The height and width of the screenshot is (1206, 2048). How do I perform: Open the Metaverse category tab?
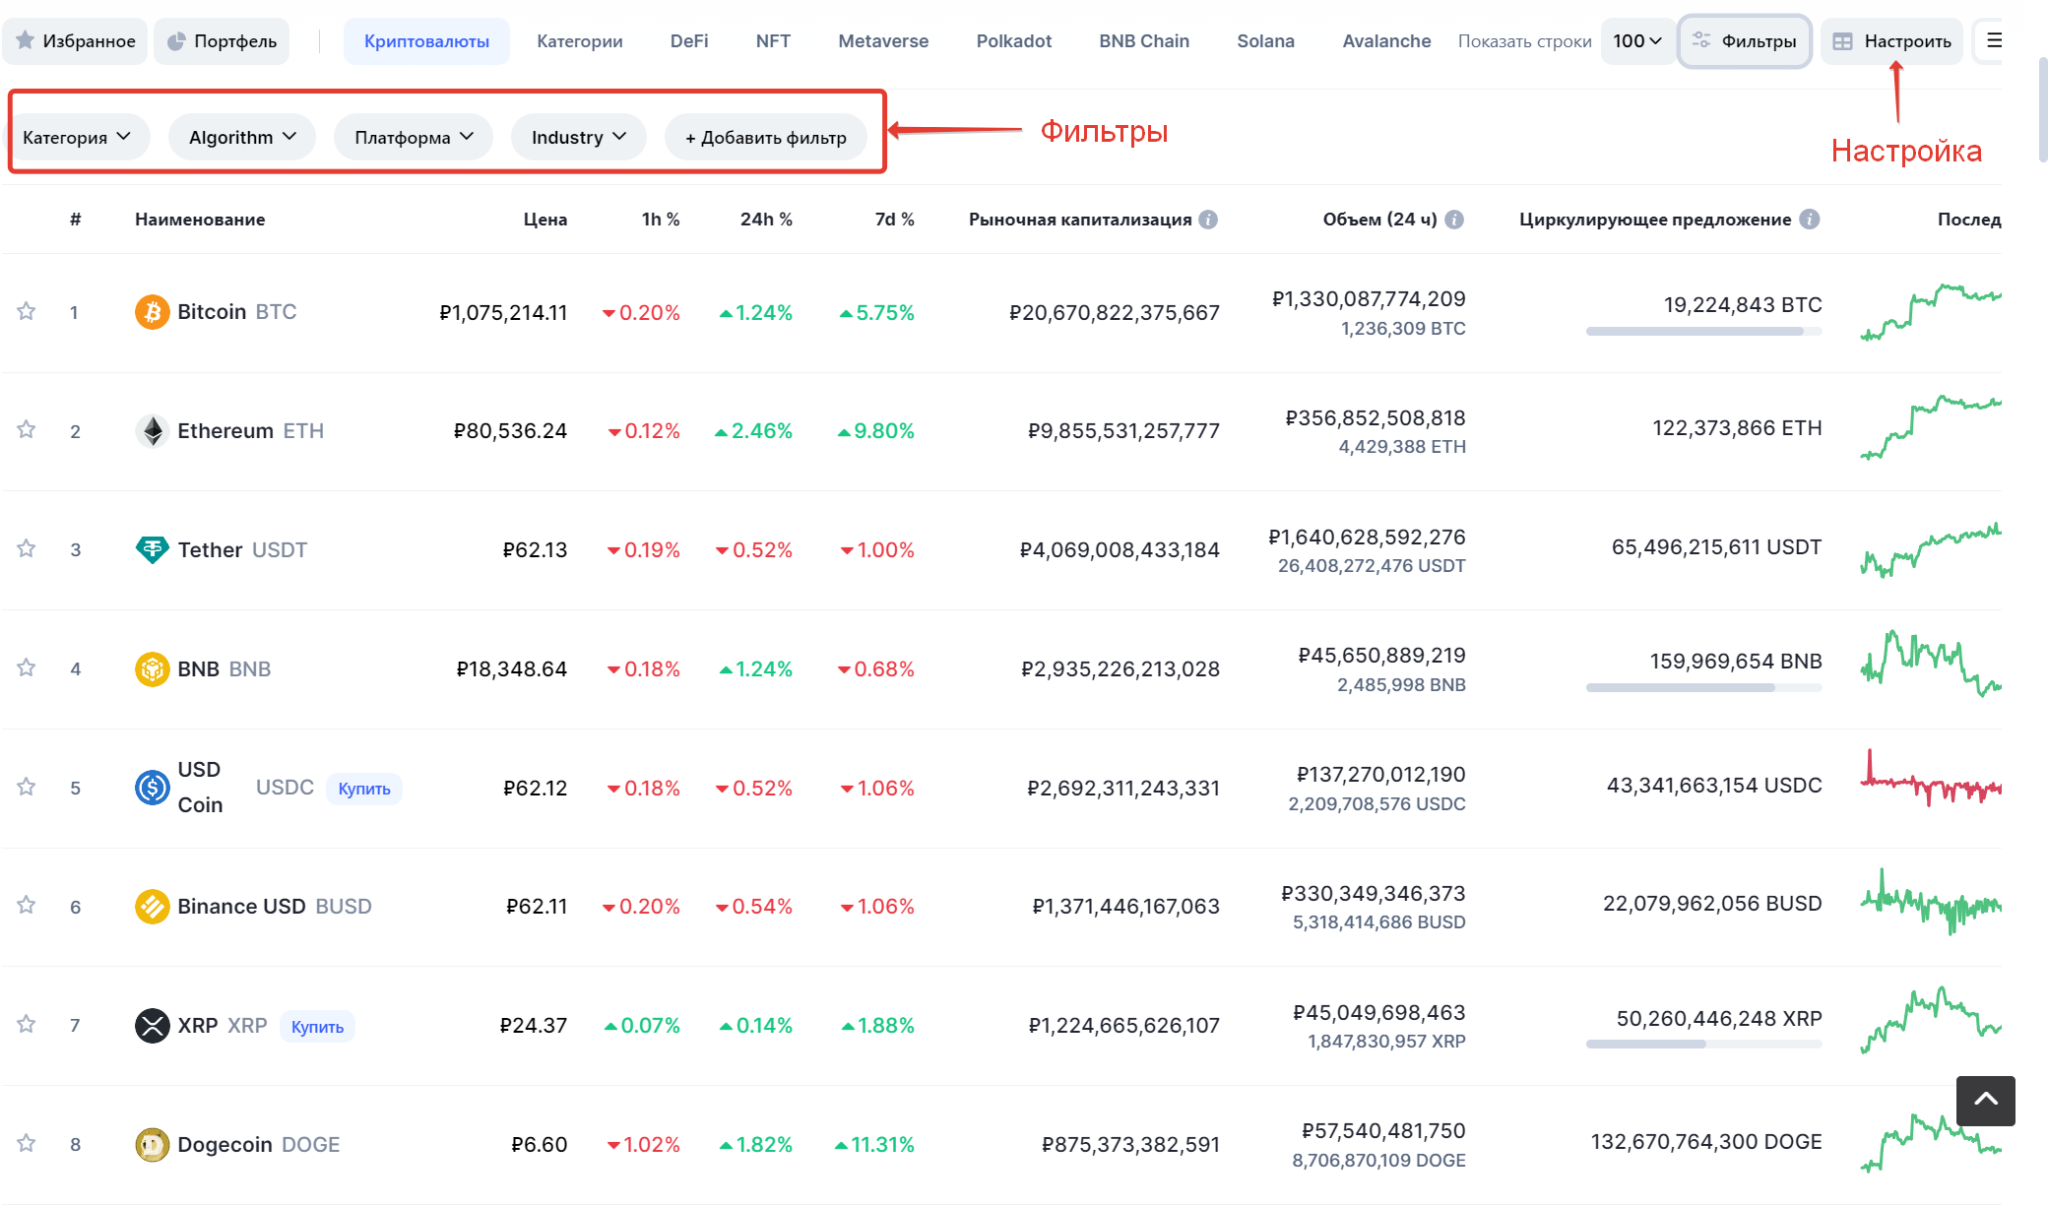tap(882, 41)
